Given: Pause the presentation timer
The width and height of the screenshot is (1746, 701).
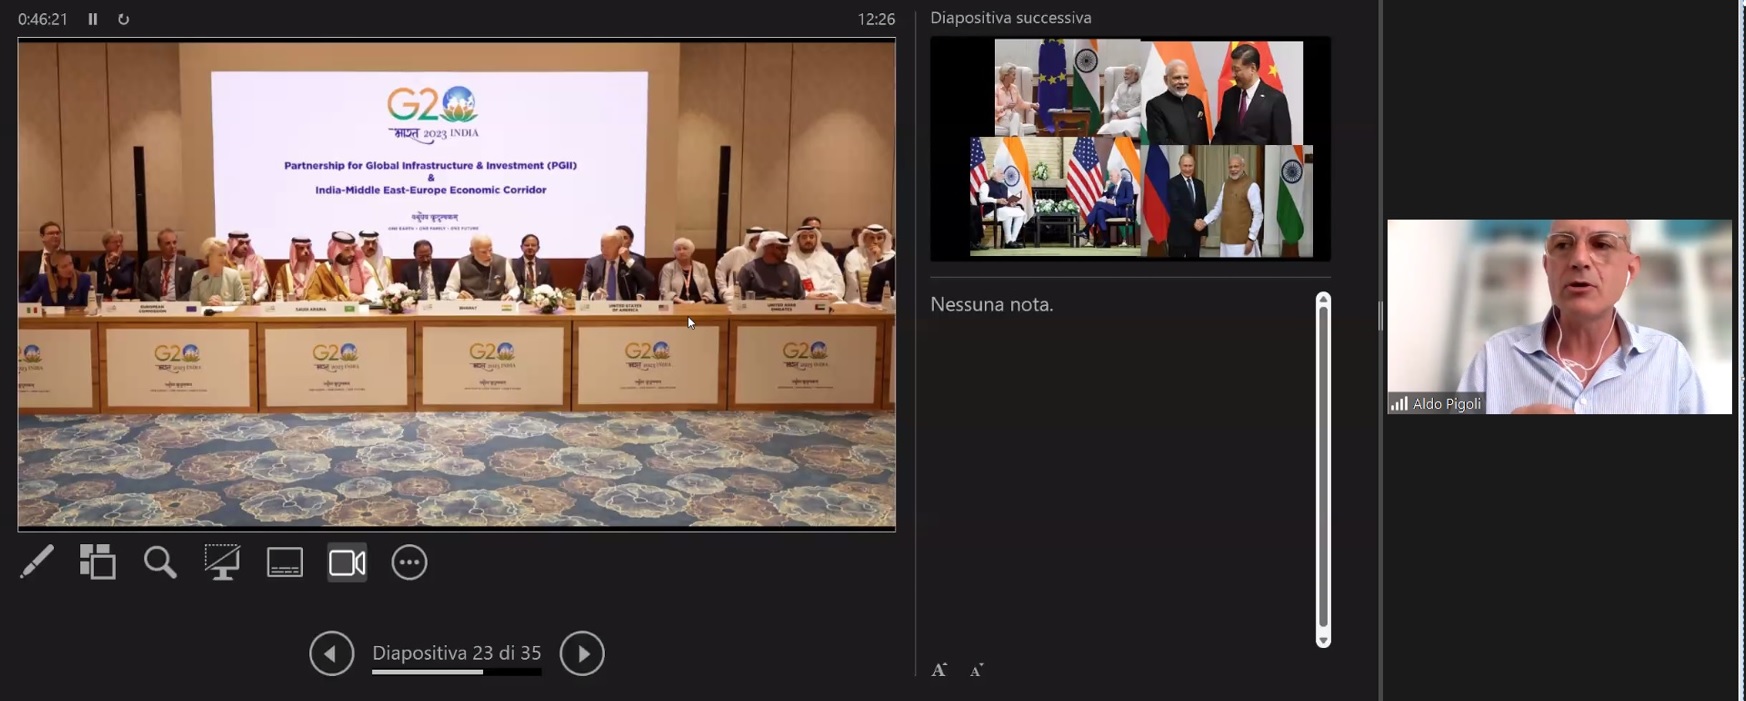Looking at the screenshot, I should 93,19.
